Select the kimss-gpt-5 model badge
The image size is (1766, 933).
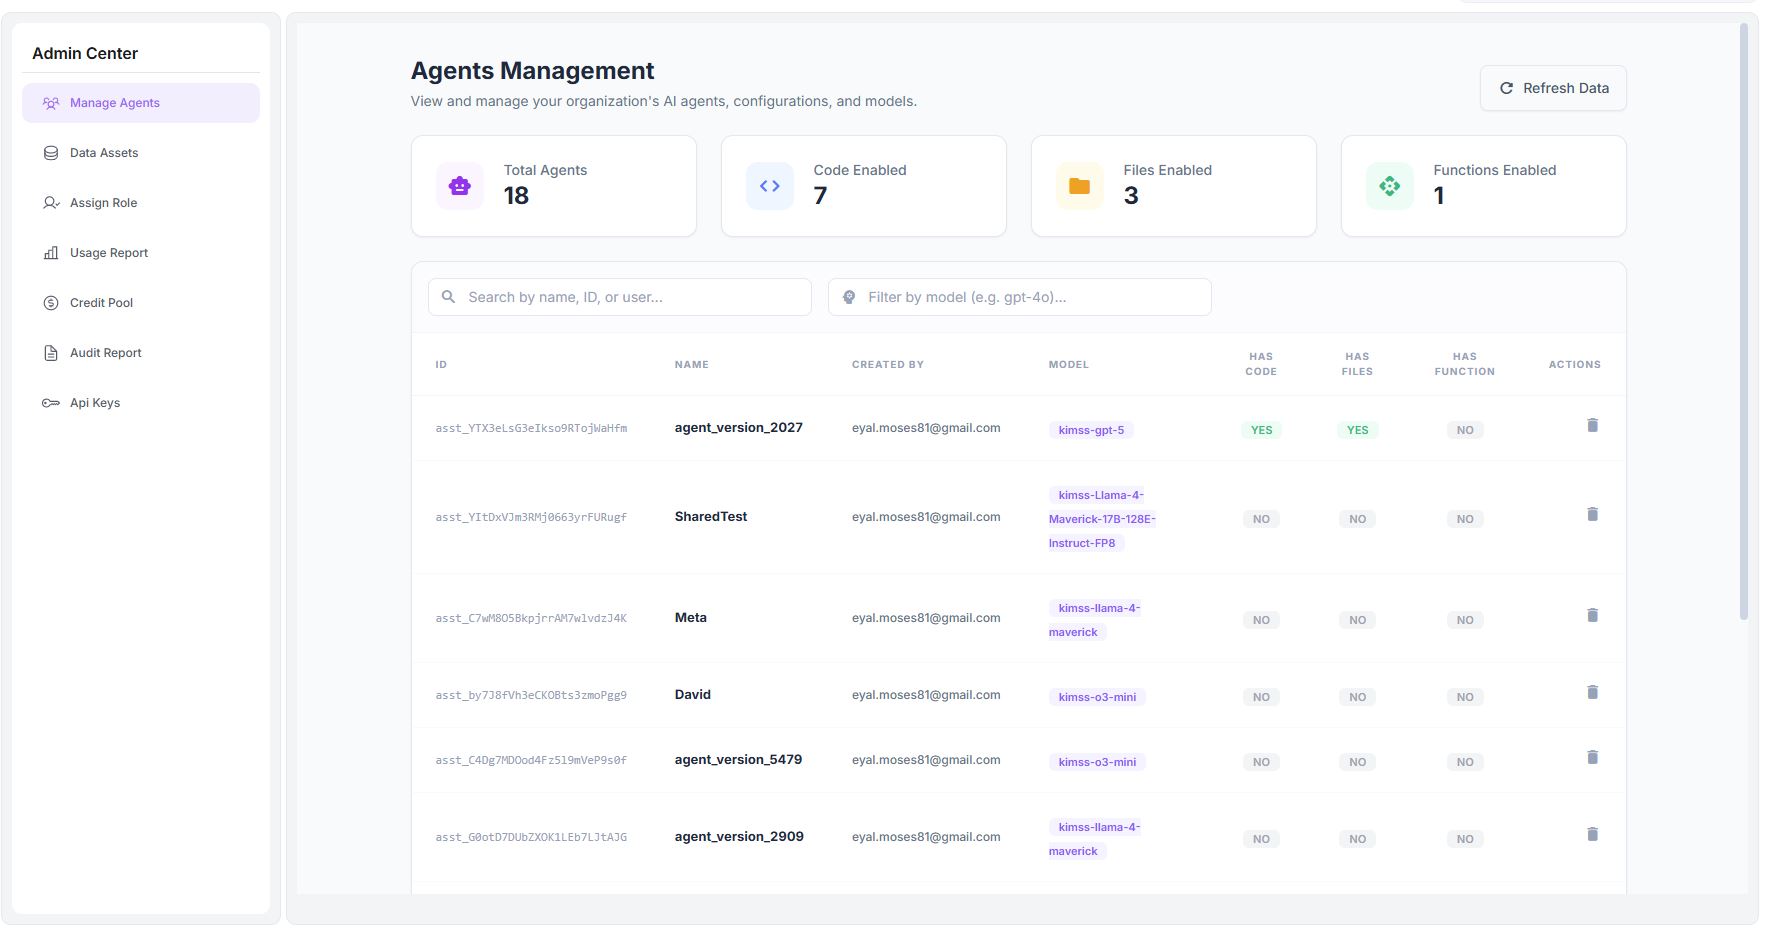pyautogui.click(x=1091, y=429)
